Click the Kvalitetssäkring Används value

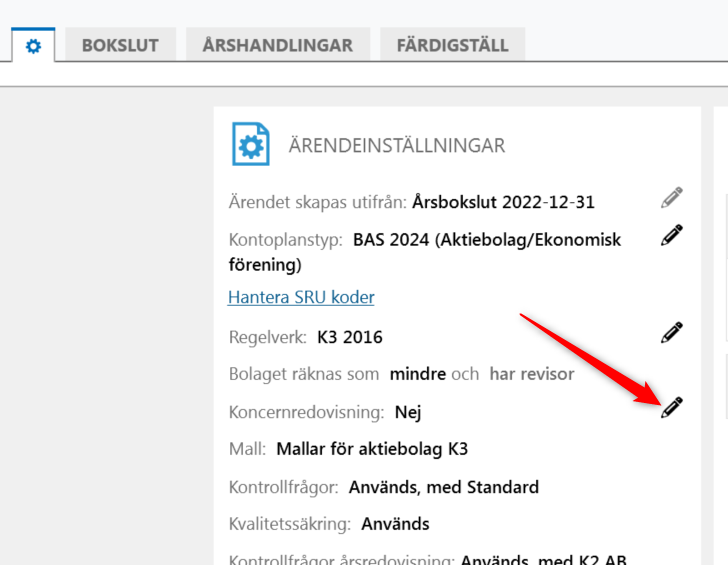click(395, 524)
